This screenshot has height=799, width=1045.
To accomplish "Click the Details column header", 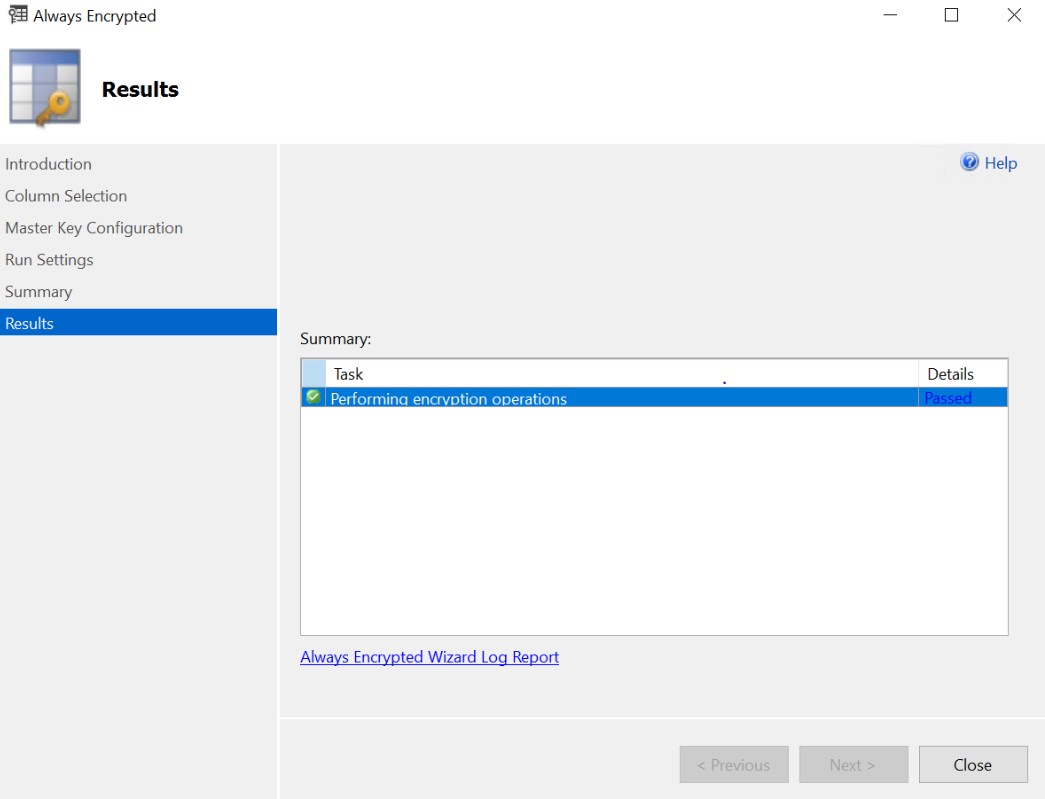I will point(962,374).
